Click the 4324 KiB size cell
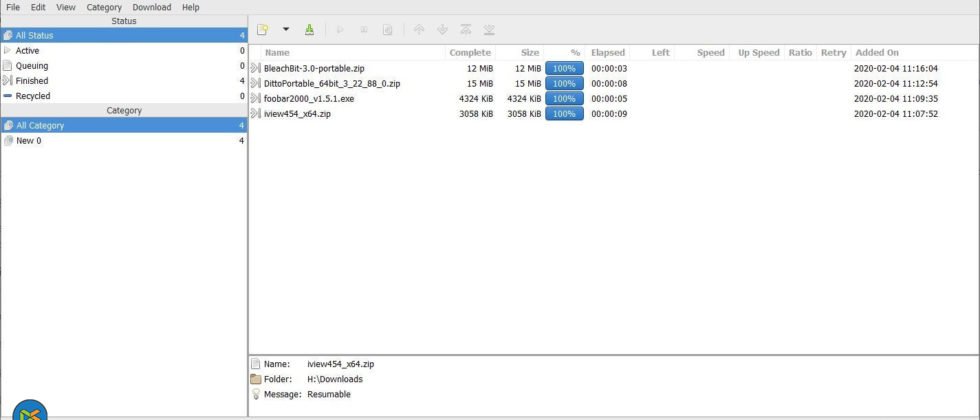 [524, 99]
